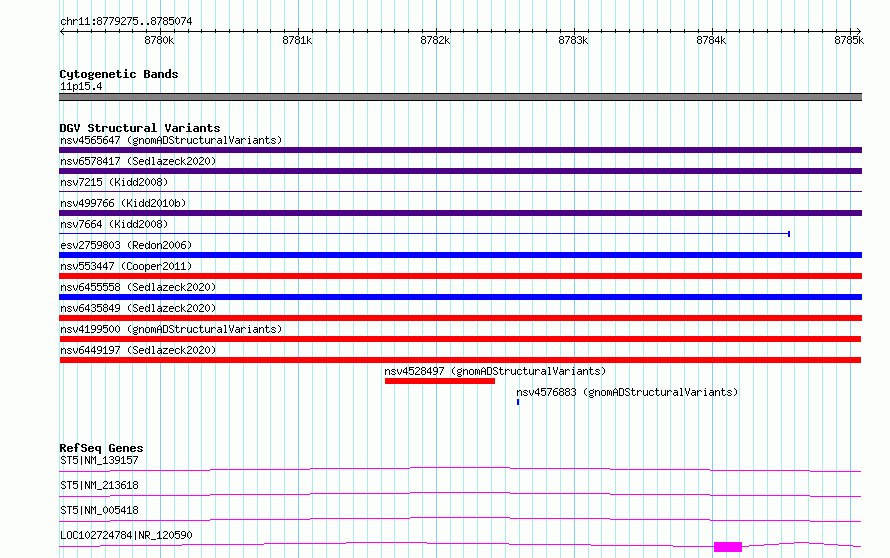Viewport: 890px width, 558px height.
Task: Click the red nsv6449197 variant bar
Action: click(x=460, y=360)
